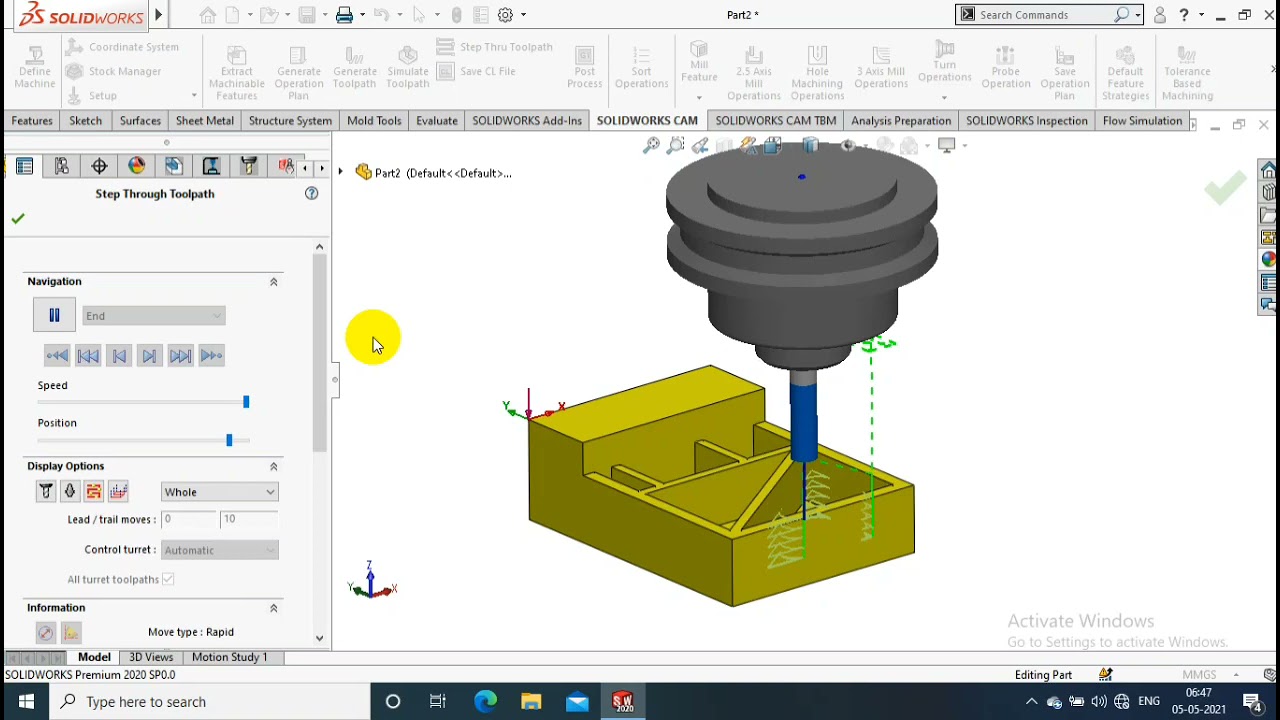
Task: Open Step Through Toolpath help
Action: (312, 193)
